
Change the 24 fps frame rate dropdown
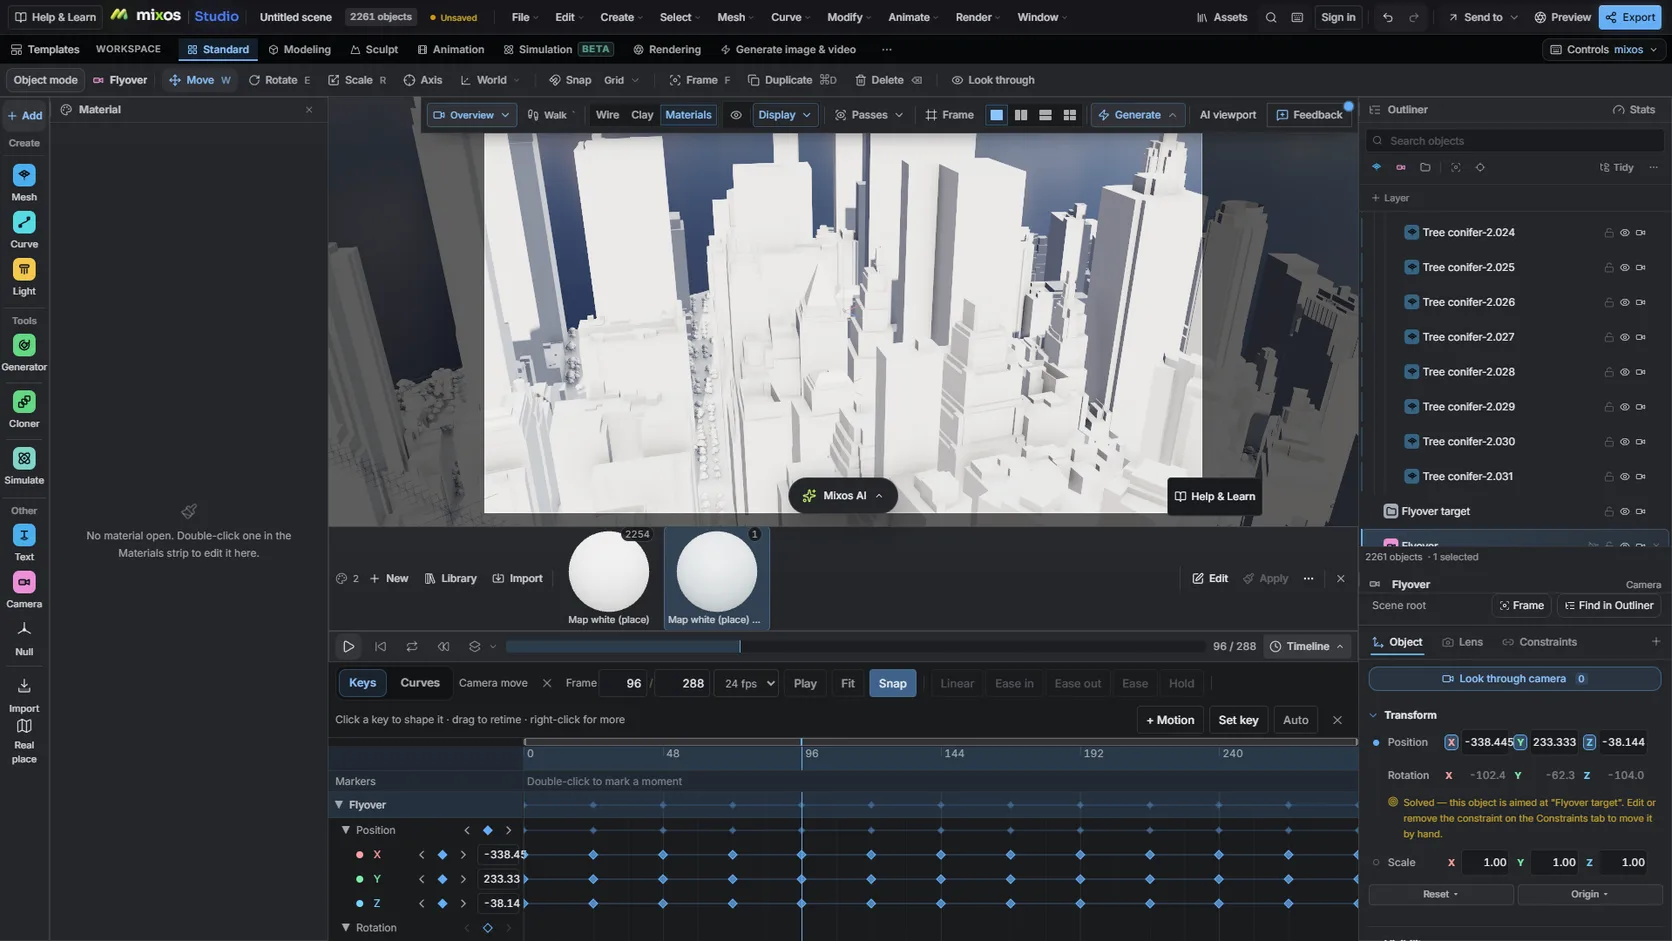coord(748,684)
